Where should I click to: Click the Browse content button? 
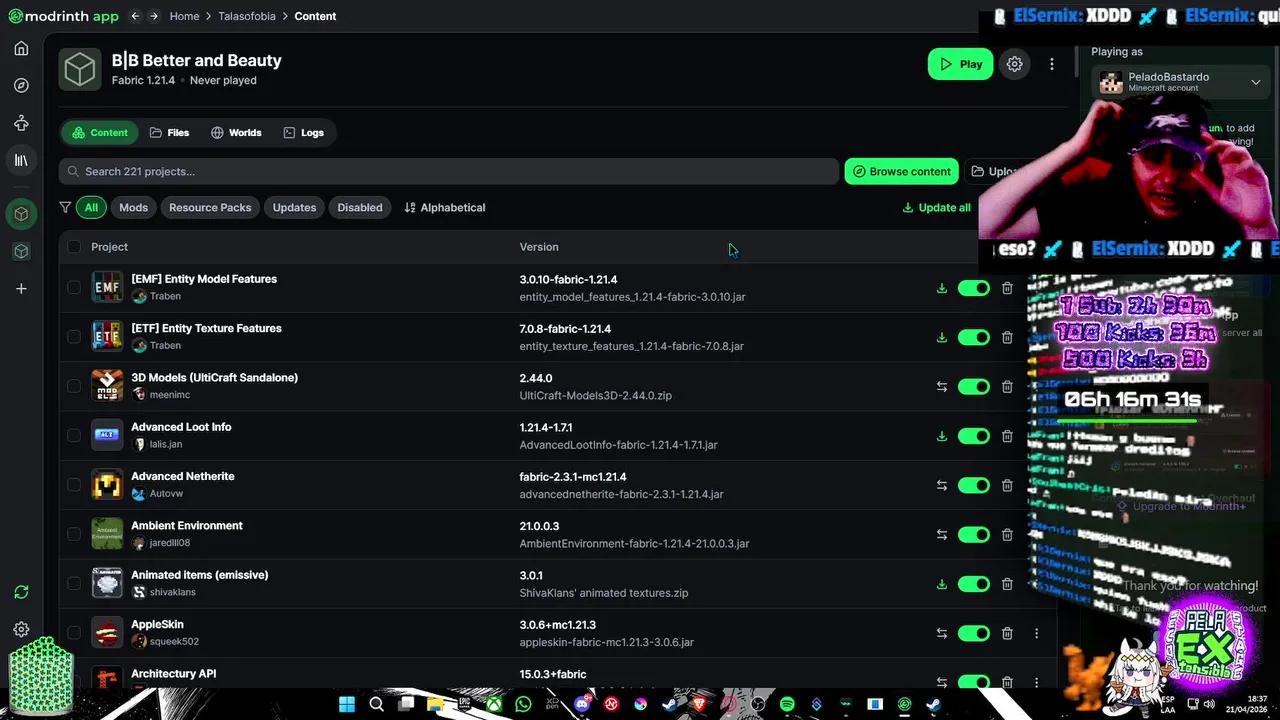[x=901, y=171]
